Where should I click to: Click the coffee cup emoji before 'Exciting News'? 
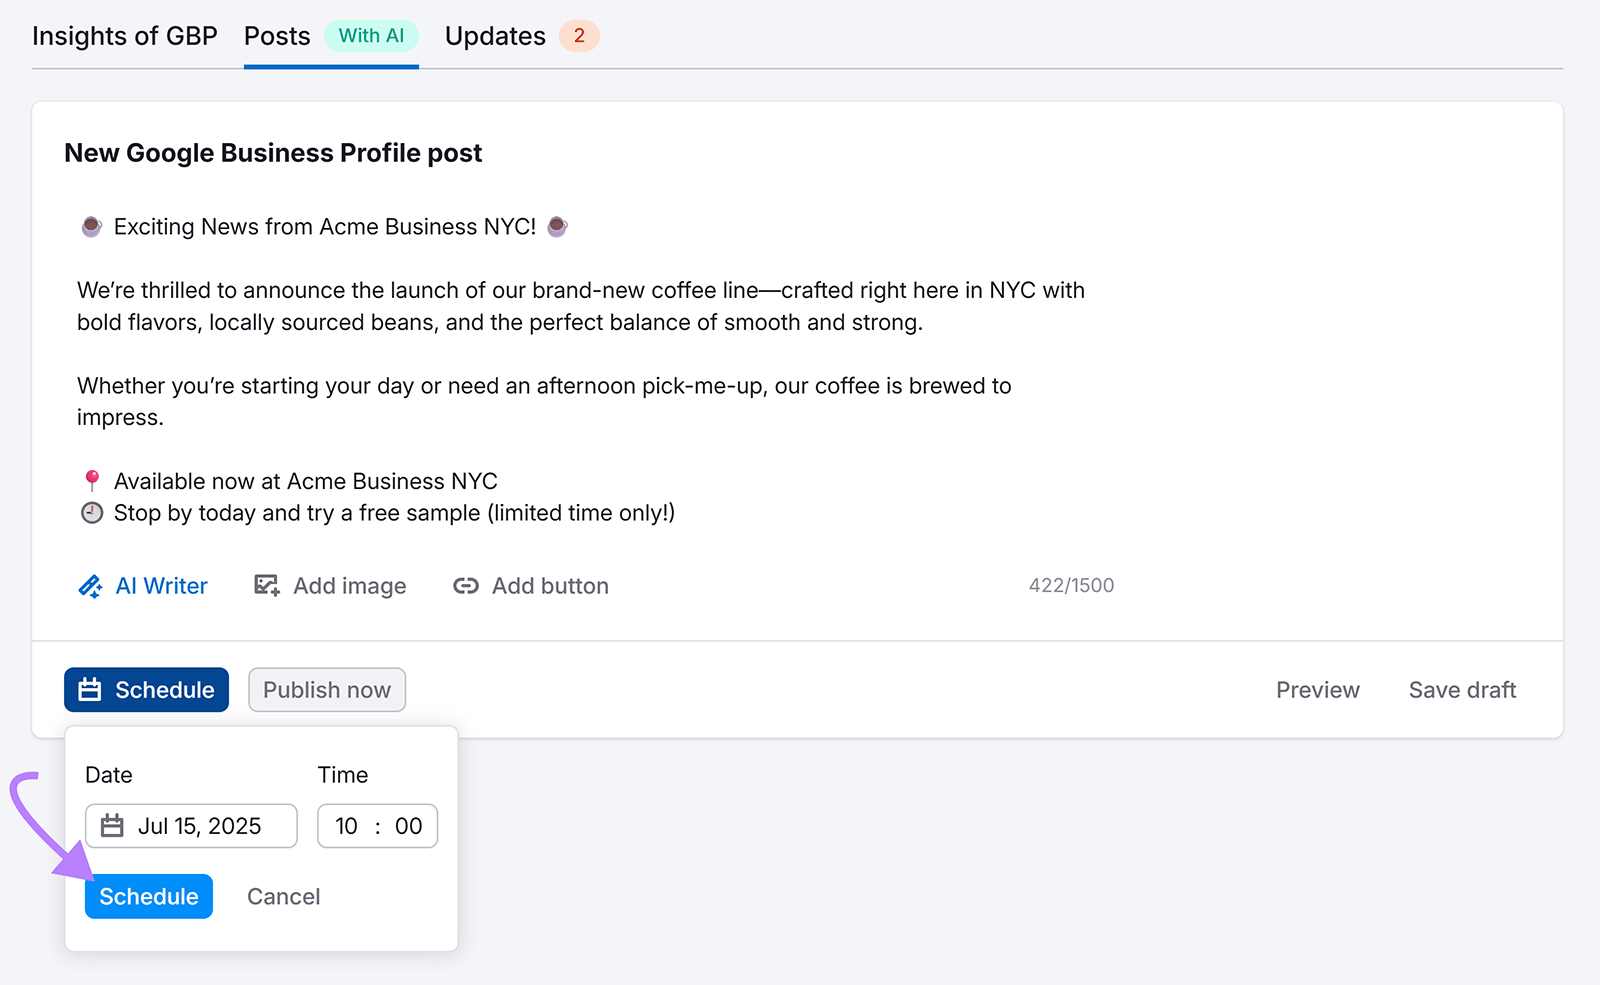[91, 227]
